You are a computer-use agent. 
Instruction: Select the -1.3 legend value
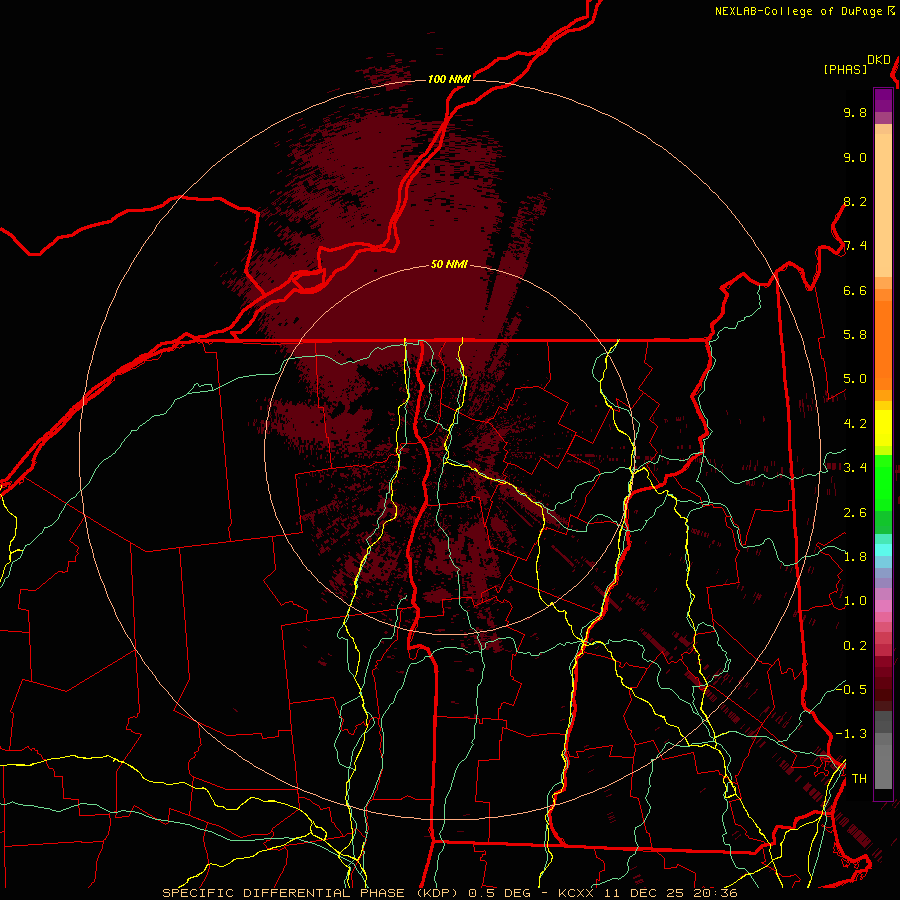[851, 735]
